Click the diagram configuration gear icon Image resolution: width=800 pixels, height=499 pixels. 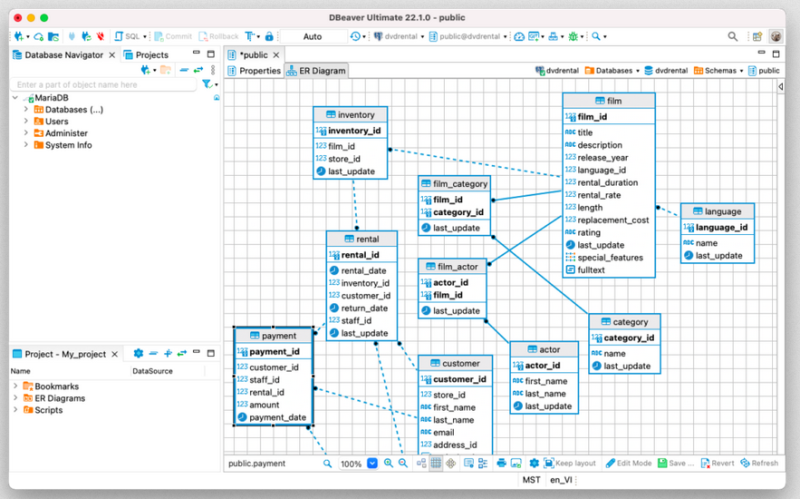click(x=533, y=464)
